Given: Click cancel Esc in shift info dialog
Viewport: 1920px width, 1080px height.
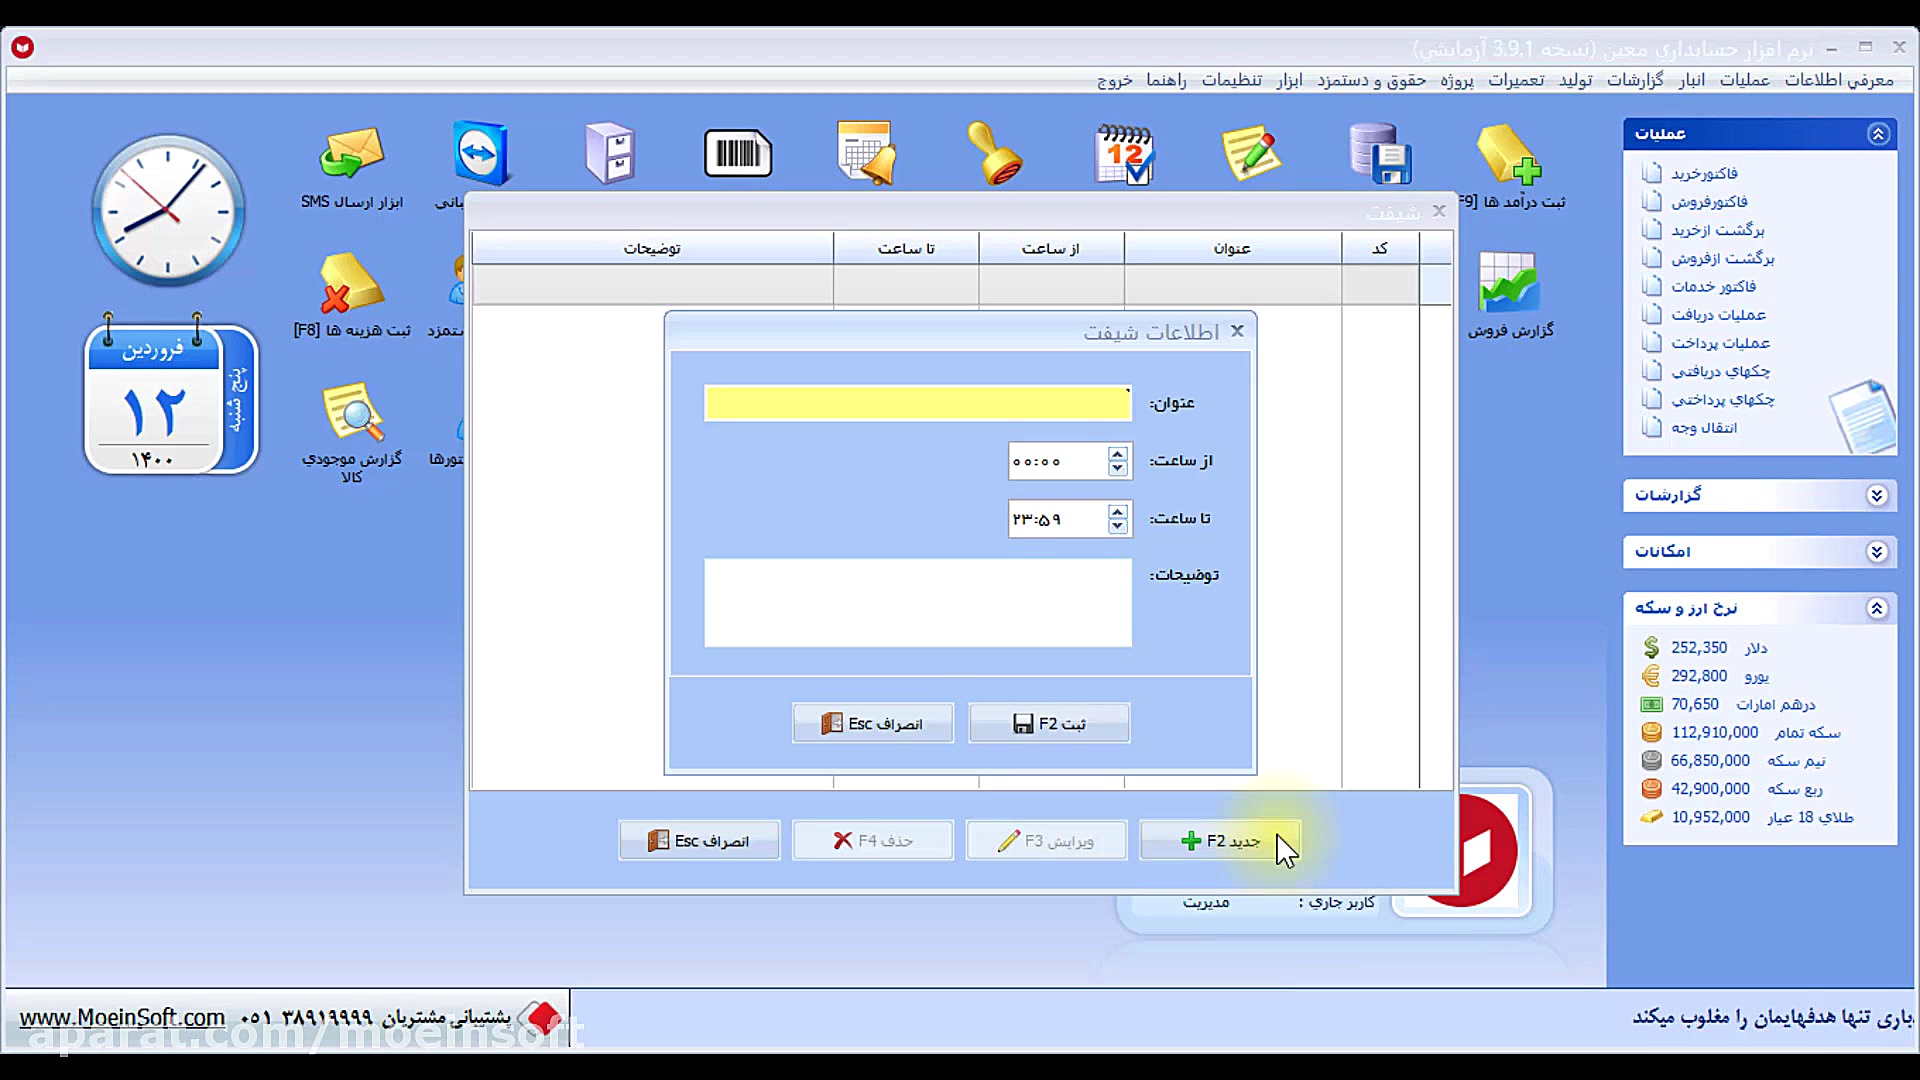Looking at the screenshot, I should [x=872, y=723].
